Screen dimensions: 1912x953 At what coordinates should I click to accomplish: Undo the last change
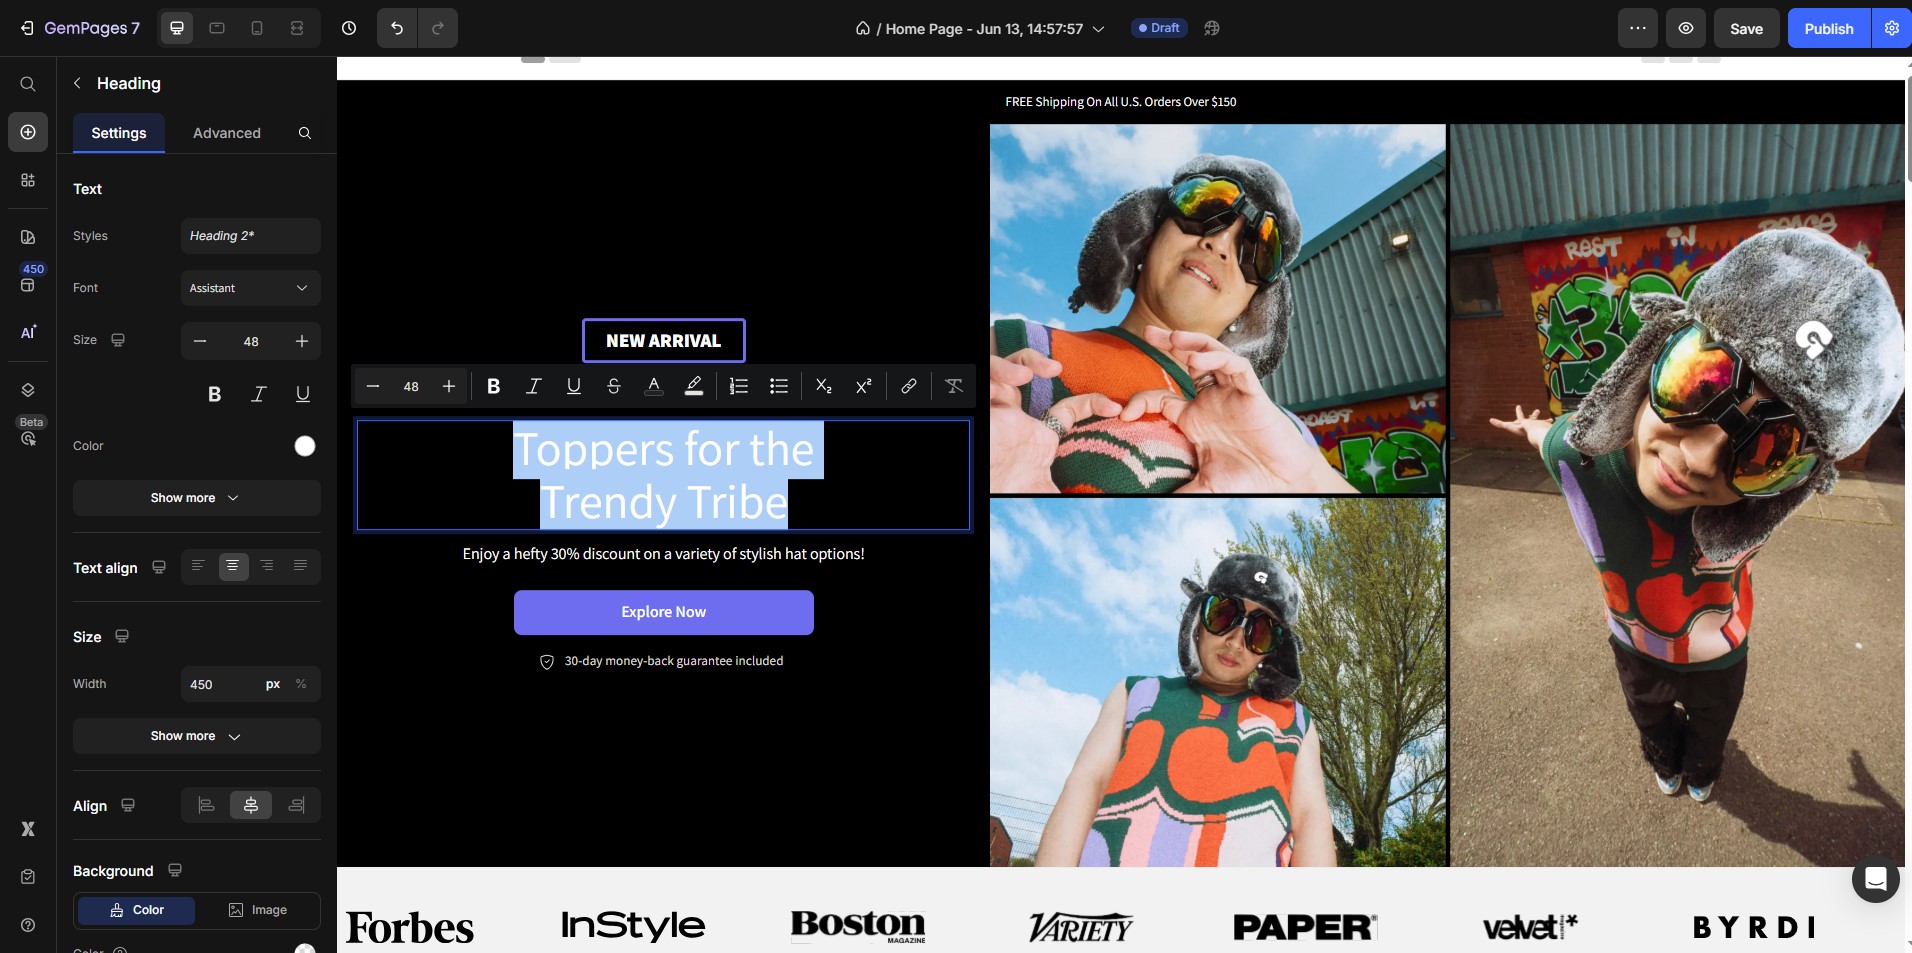[x=396, y=28]
